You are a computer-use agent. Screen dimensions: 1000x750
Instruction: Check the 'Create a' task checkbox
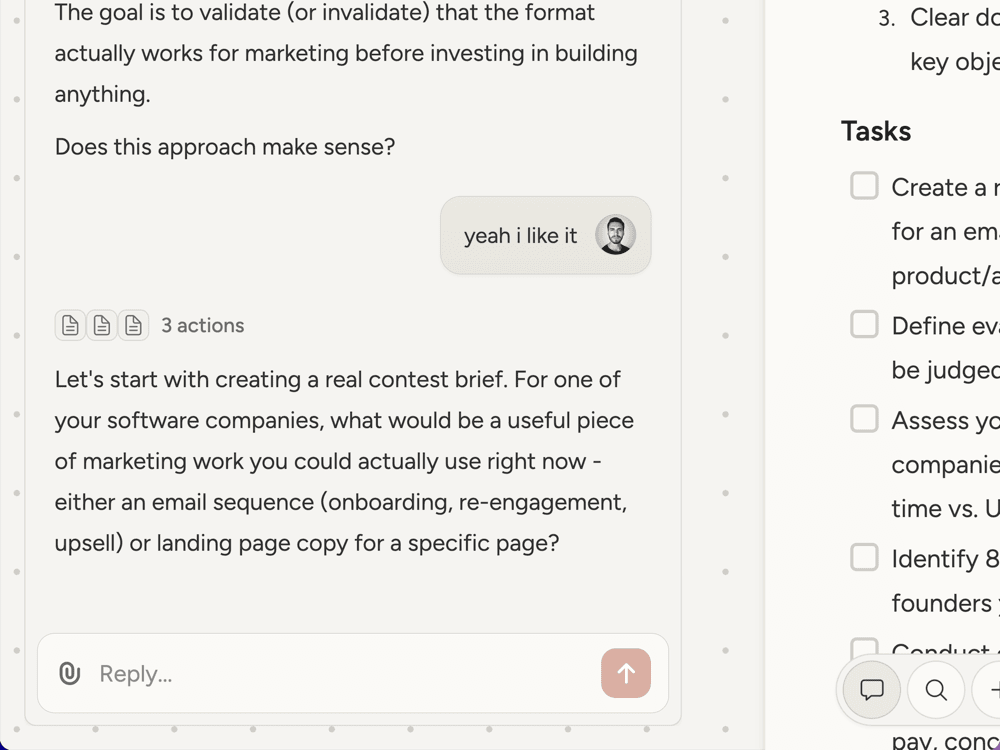[864, 186]
